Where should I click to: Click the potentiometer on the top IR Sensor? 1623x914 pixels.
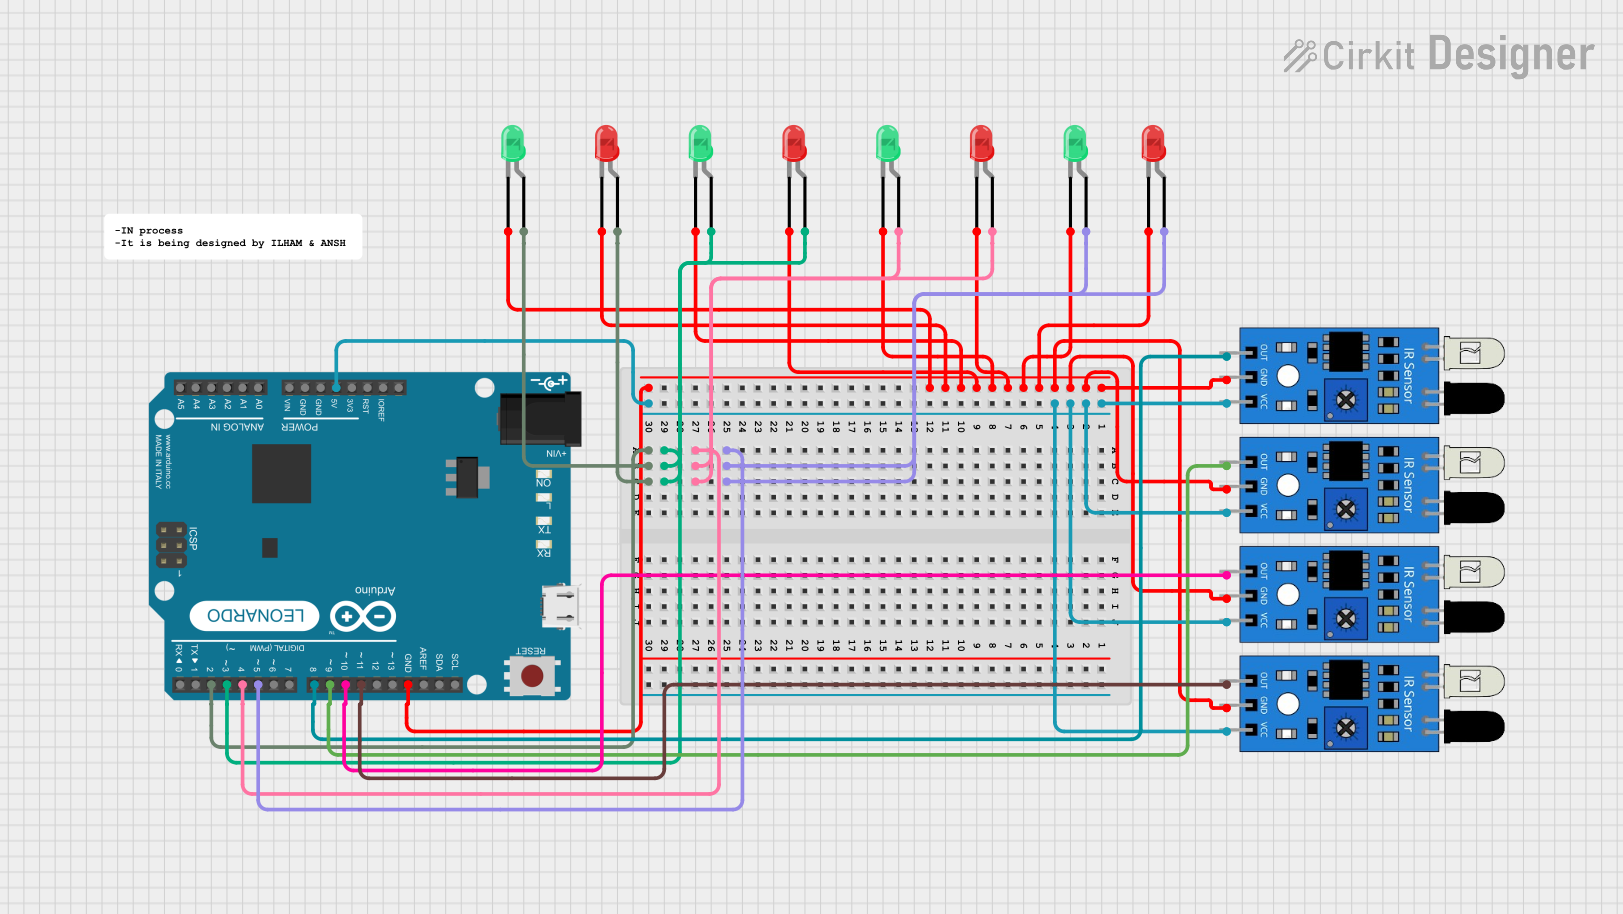click(1346, 400)
